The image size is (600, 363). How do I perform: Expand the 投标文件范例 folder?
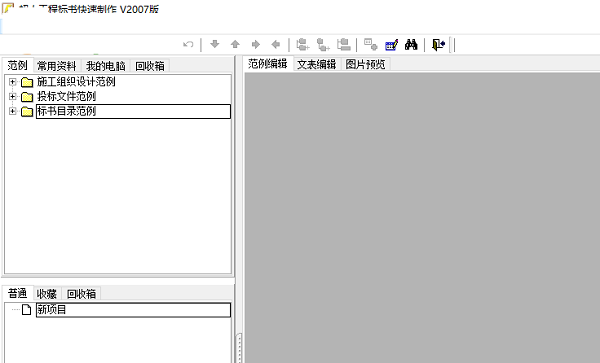pos(13,96)
